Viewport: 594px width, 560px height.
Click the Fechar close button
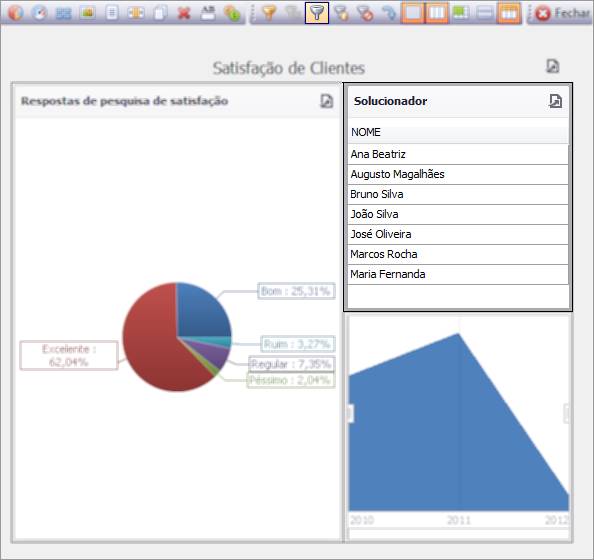562,13
